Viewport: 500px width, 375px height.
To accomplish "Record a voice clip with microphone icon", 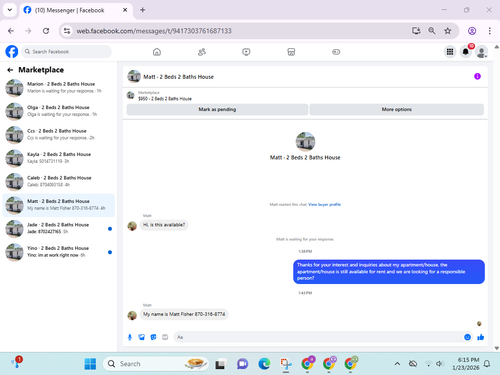I will click(130, 337).
